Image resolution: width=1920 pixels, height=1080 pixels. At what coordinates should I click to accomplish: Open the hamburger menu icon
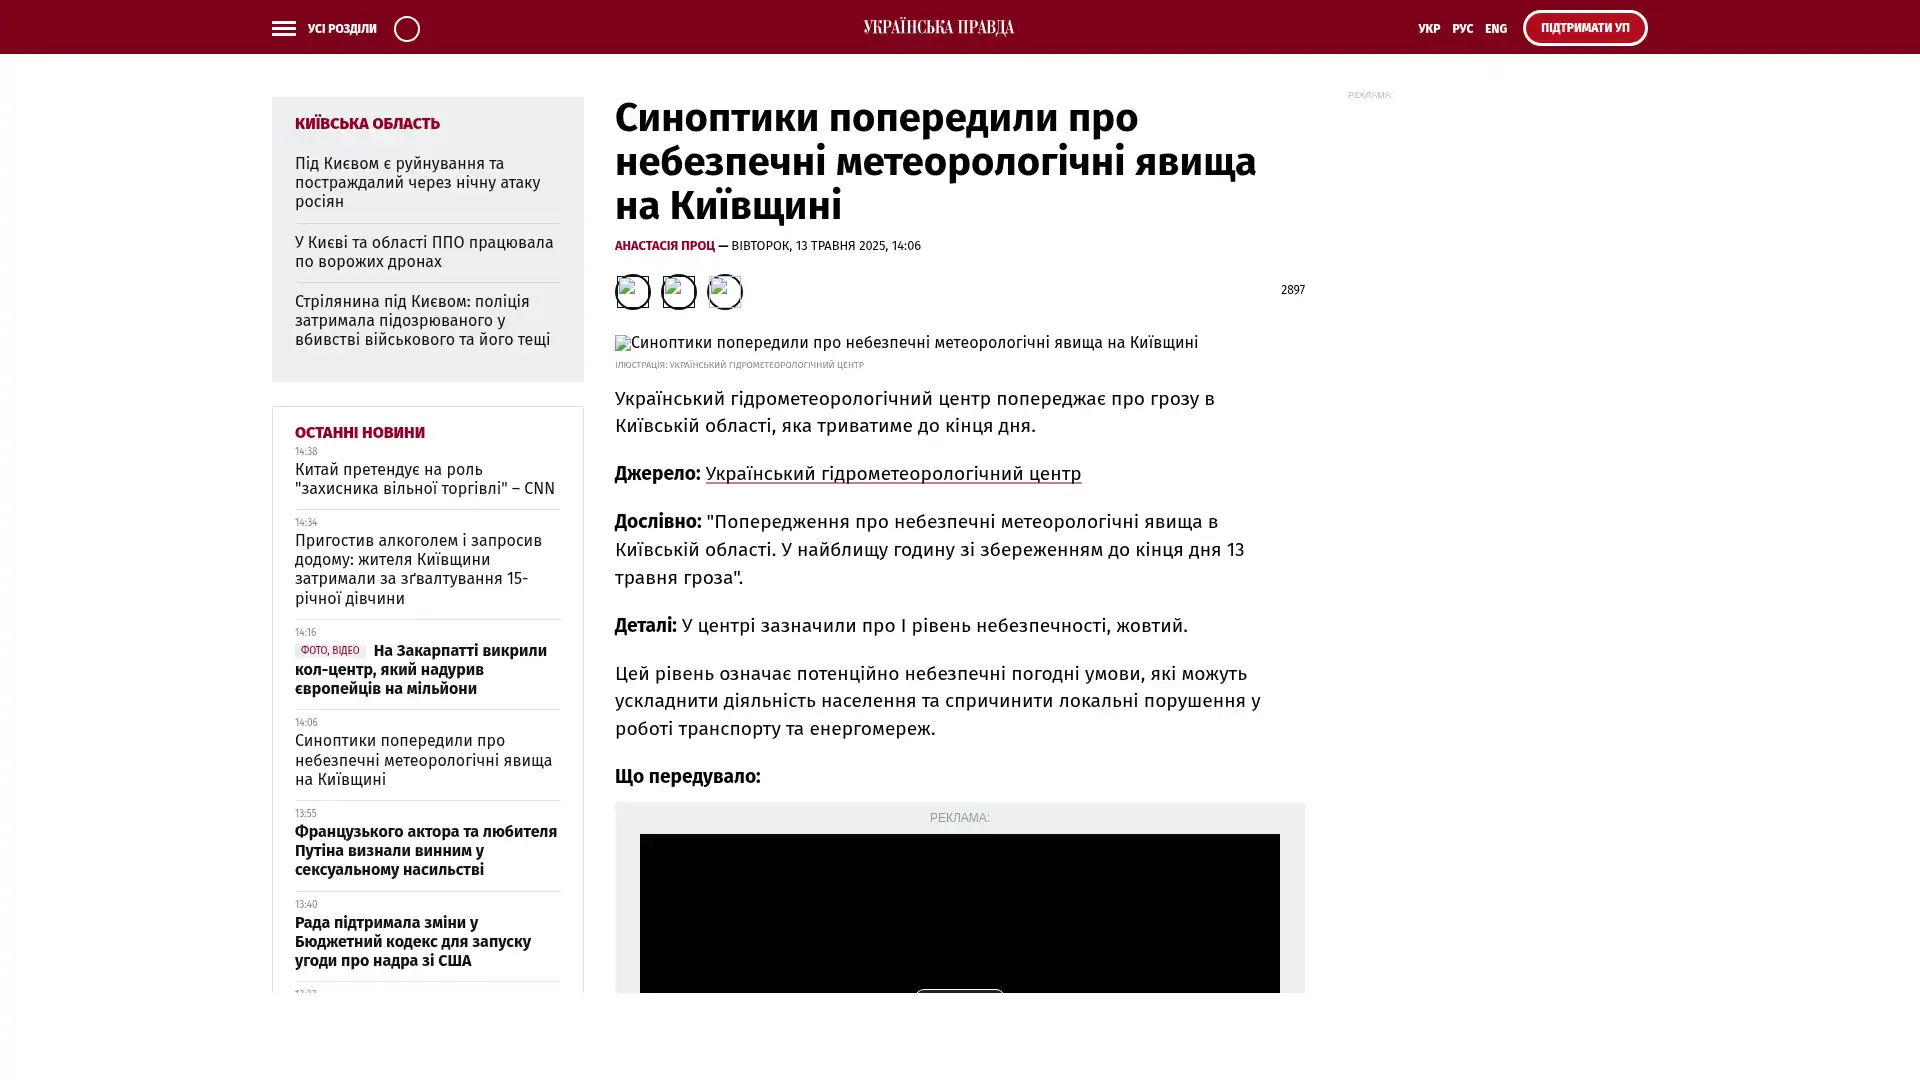point(283,29)
